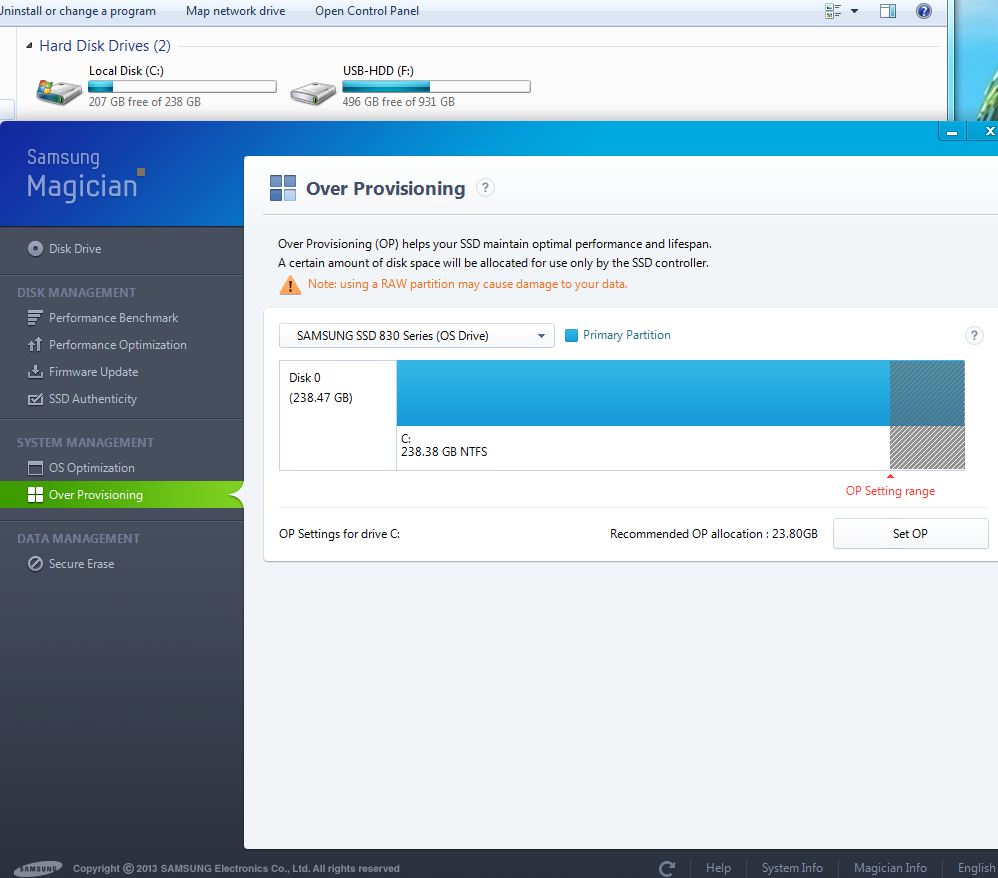Screen dimensions: 998x878
Task: Minimize the Samsung Magician window
Action: (x=952, y=132)
